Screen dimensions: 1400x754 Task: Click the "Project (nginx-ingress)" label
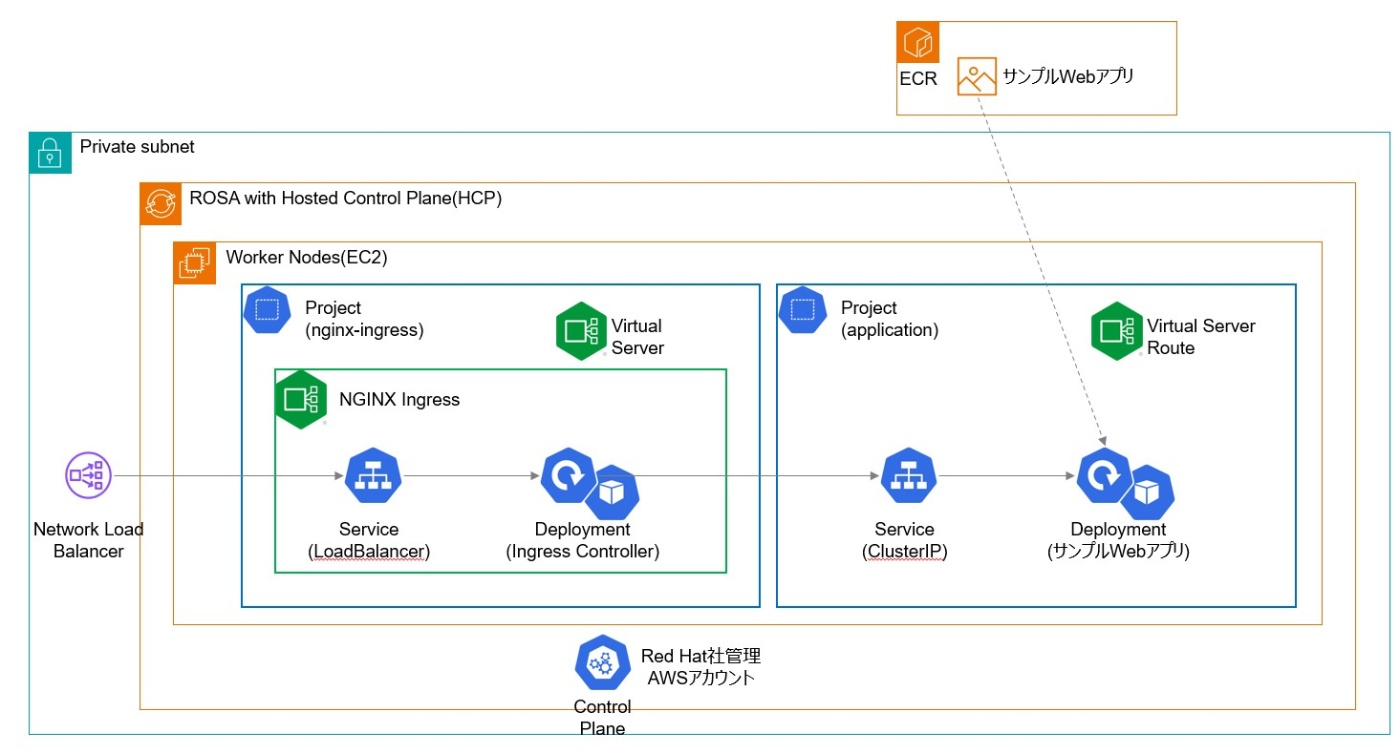(364, 319)
